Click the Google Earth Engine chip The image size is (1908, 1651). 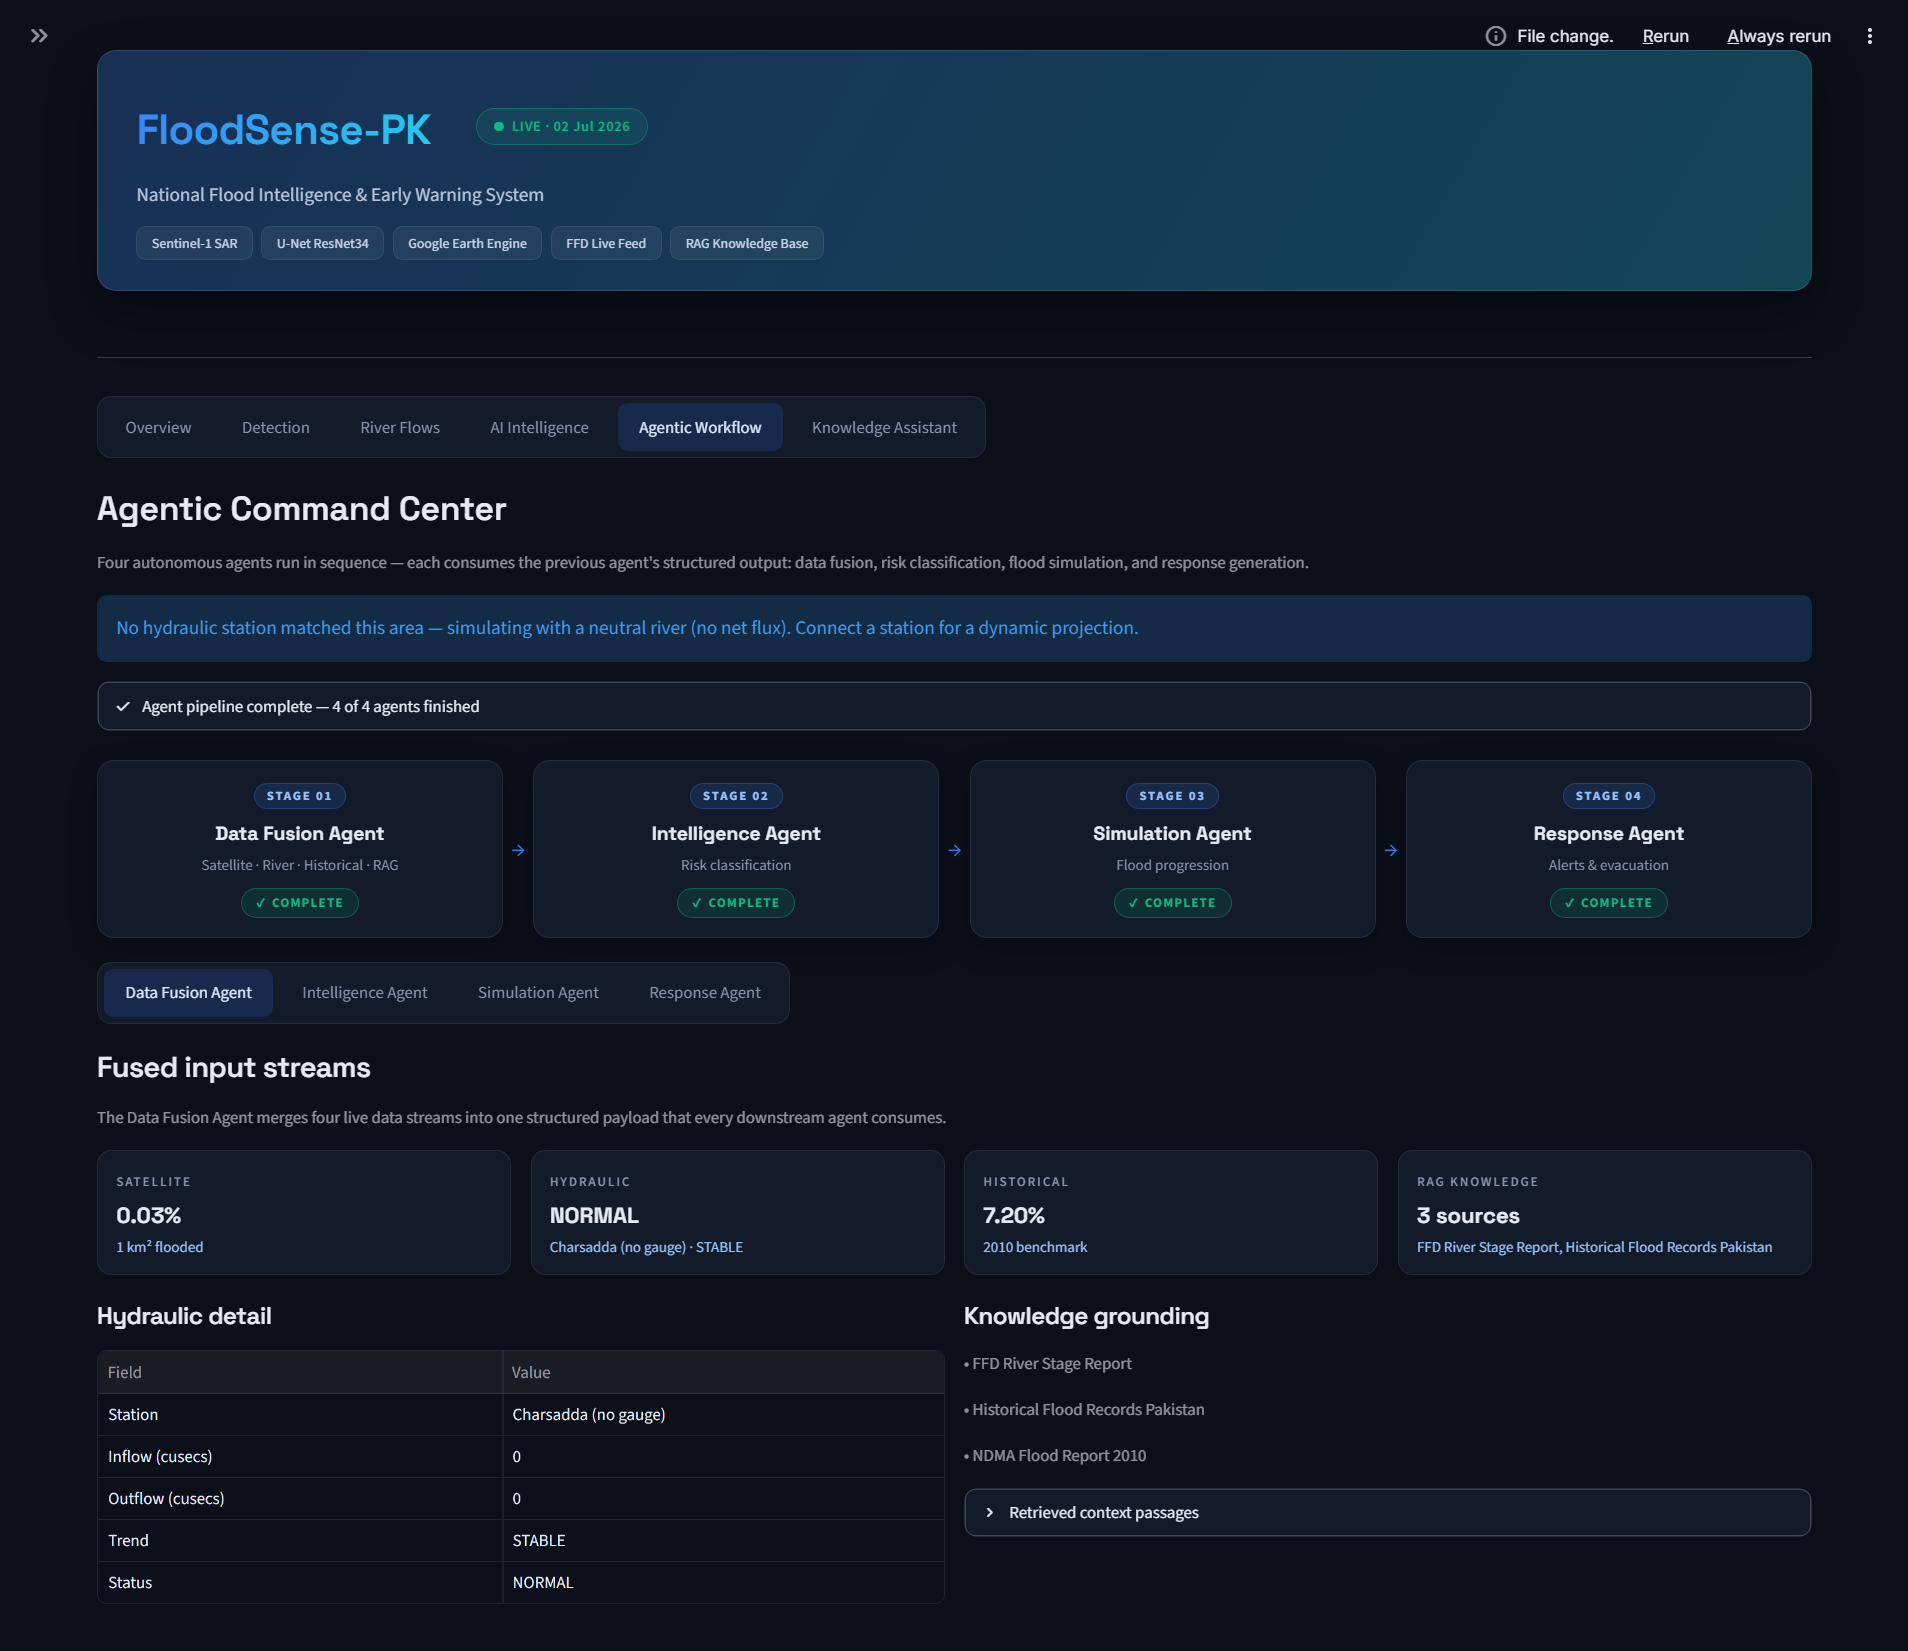(x=467, y=243)
